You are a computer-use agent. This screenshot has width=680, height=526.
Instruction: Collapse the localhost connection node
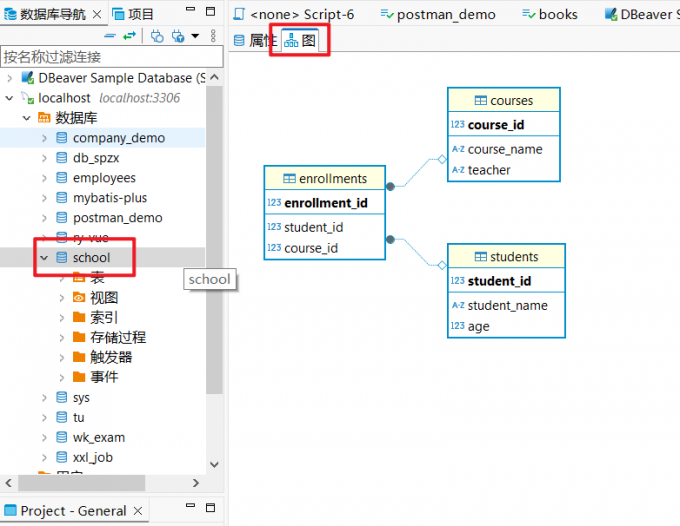coord(10,98)
